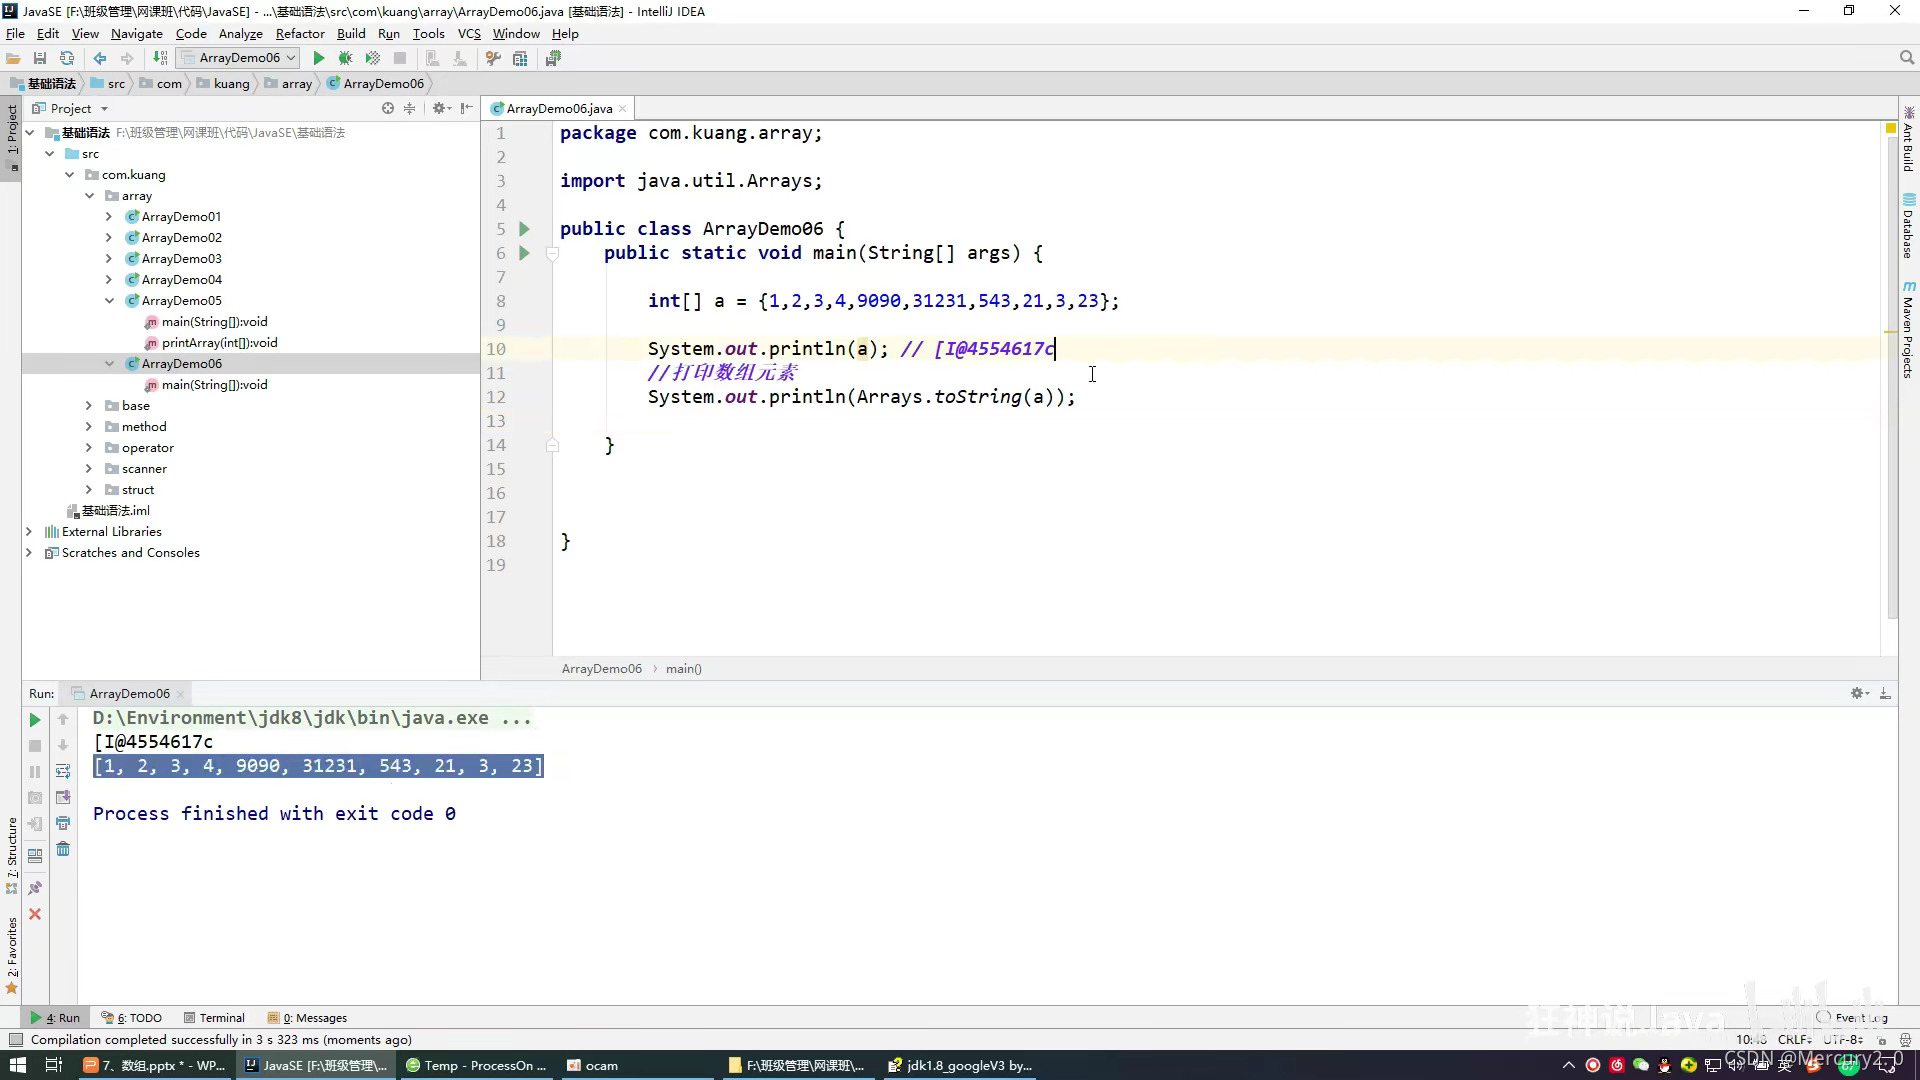Run ArrayDemo06 from main toolbar
Viewport: 1920px width, 1080px height.
(x=319, y=58)
